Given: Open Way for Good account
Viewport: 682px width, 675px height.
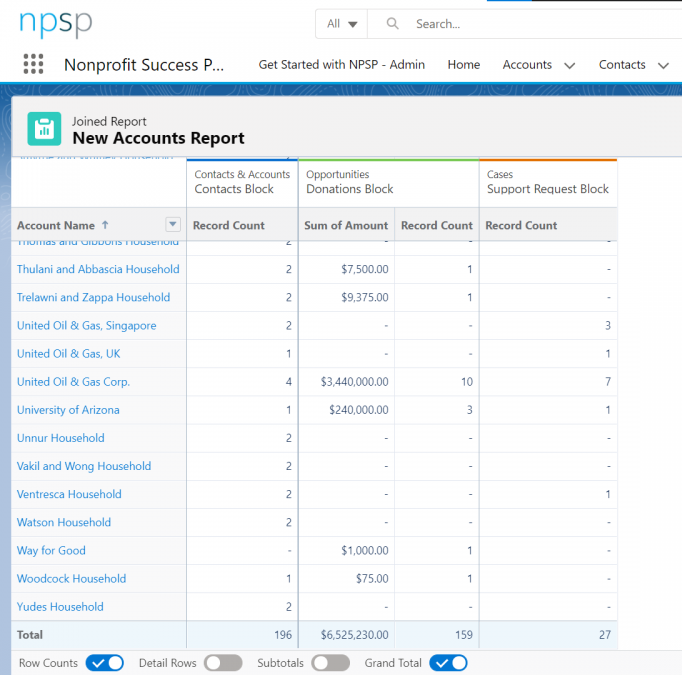Looking at the screenshot, I should tap(51, 551).
